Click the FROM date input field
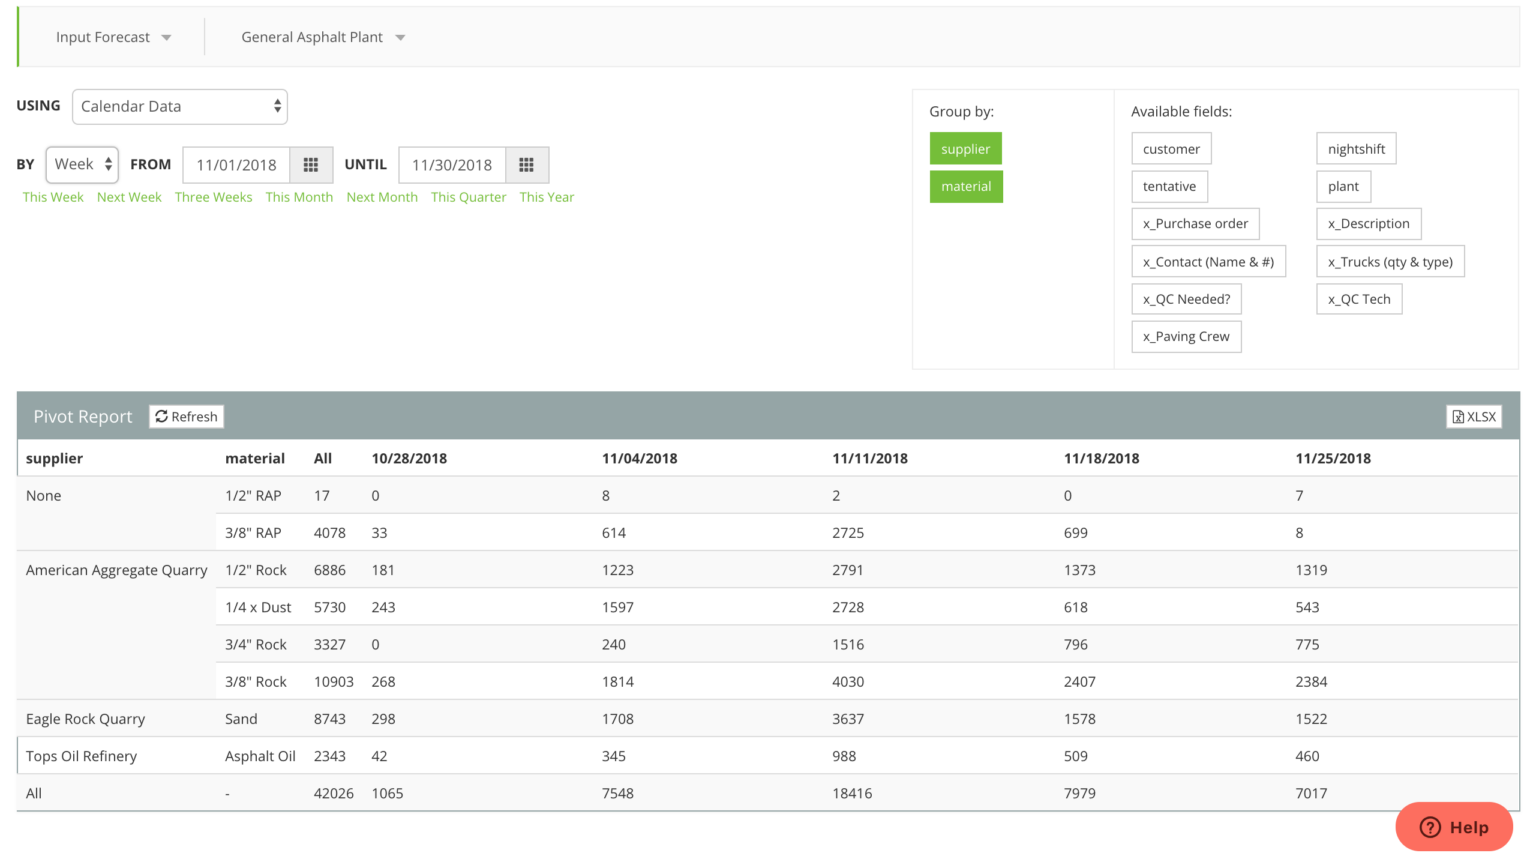This screenshot has width=1536, height=856. [236, 165]
